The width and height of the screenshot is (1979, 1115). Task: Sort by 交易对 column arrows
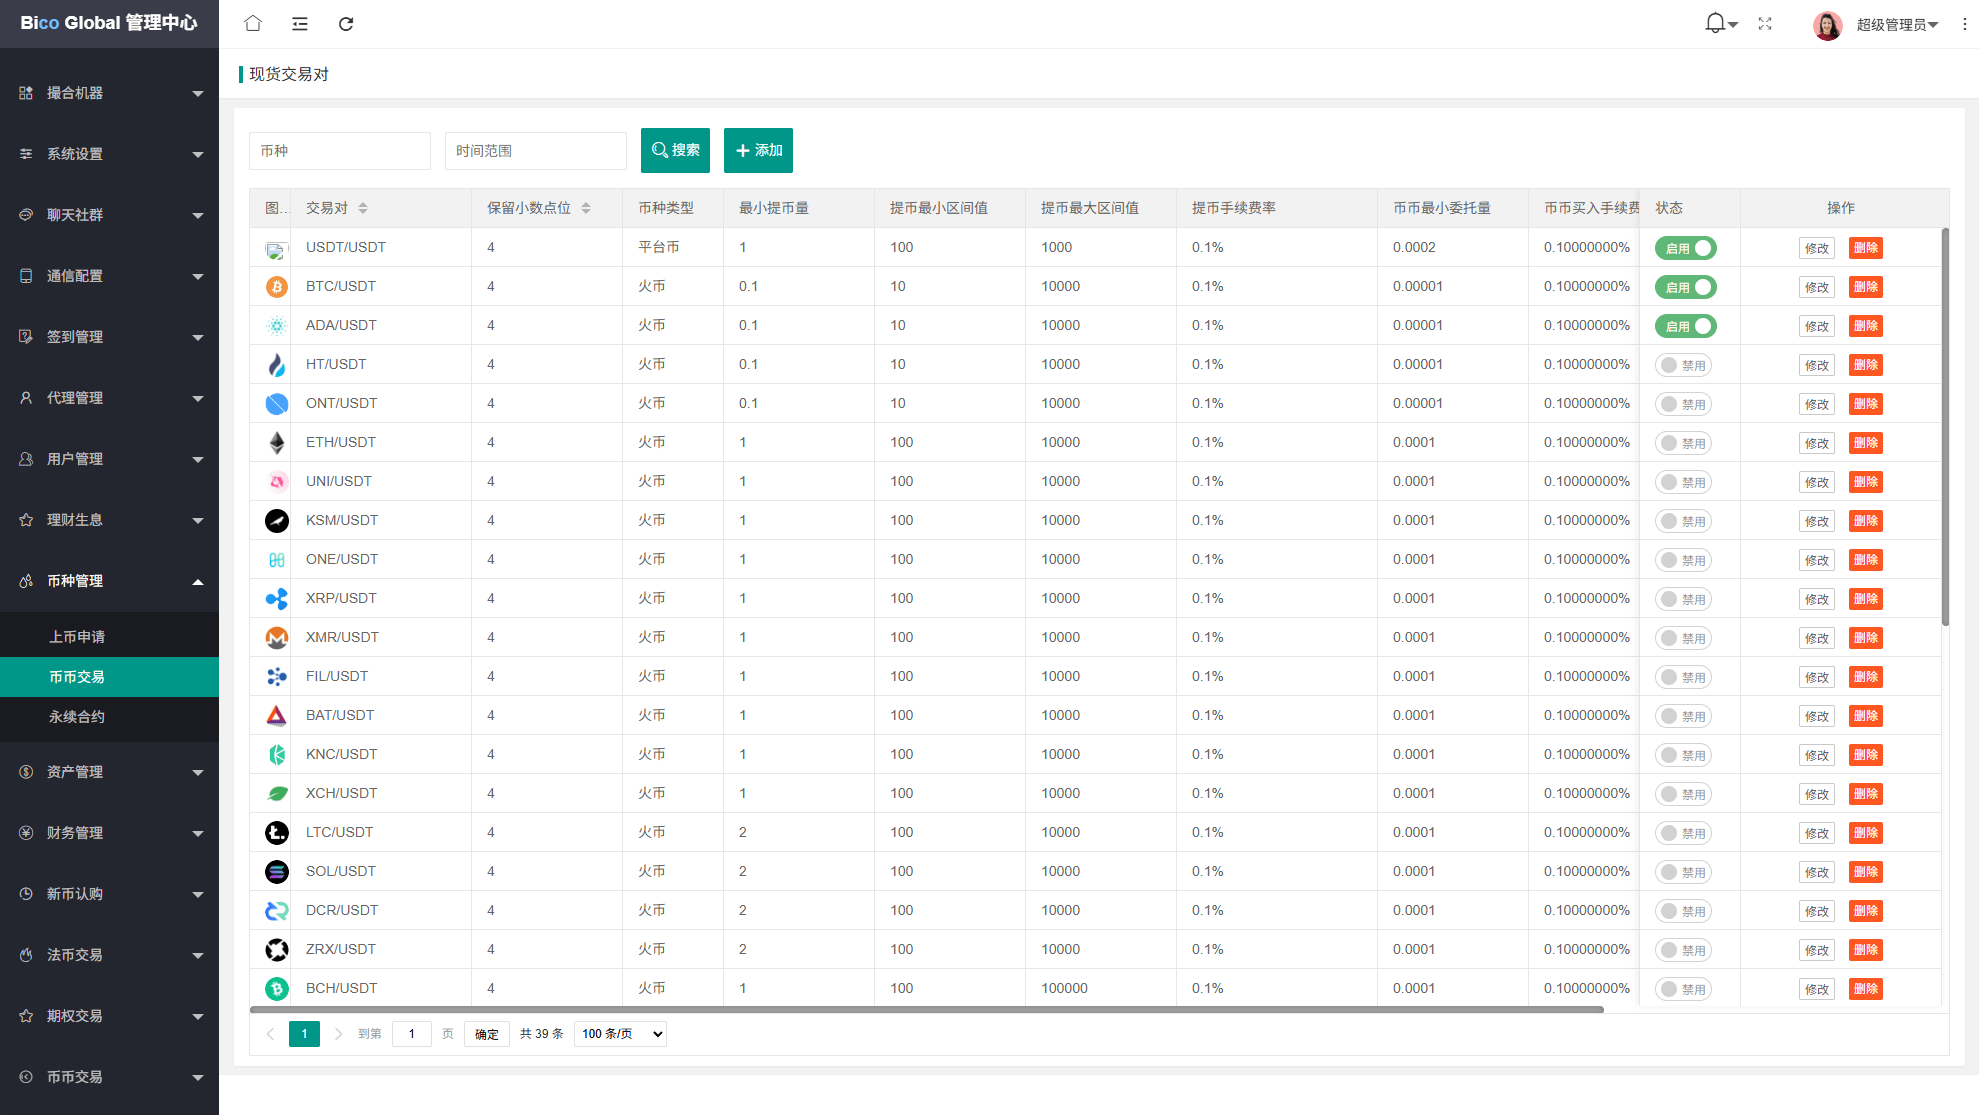coord(363,208)
